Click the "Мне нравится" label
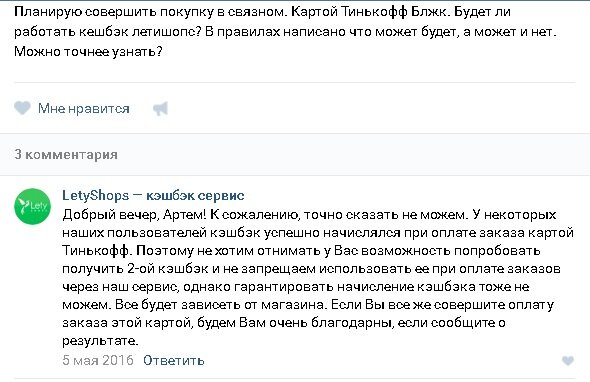 point(84,109)
